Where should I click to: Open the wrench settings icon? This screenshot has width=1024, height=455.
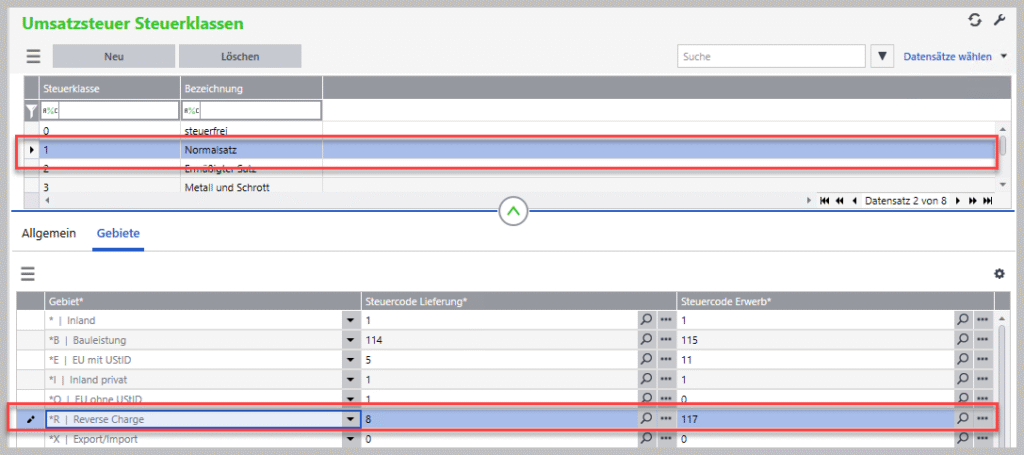point(997,20)
